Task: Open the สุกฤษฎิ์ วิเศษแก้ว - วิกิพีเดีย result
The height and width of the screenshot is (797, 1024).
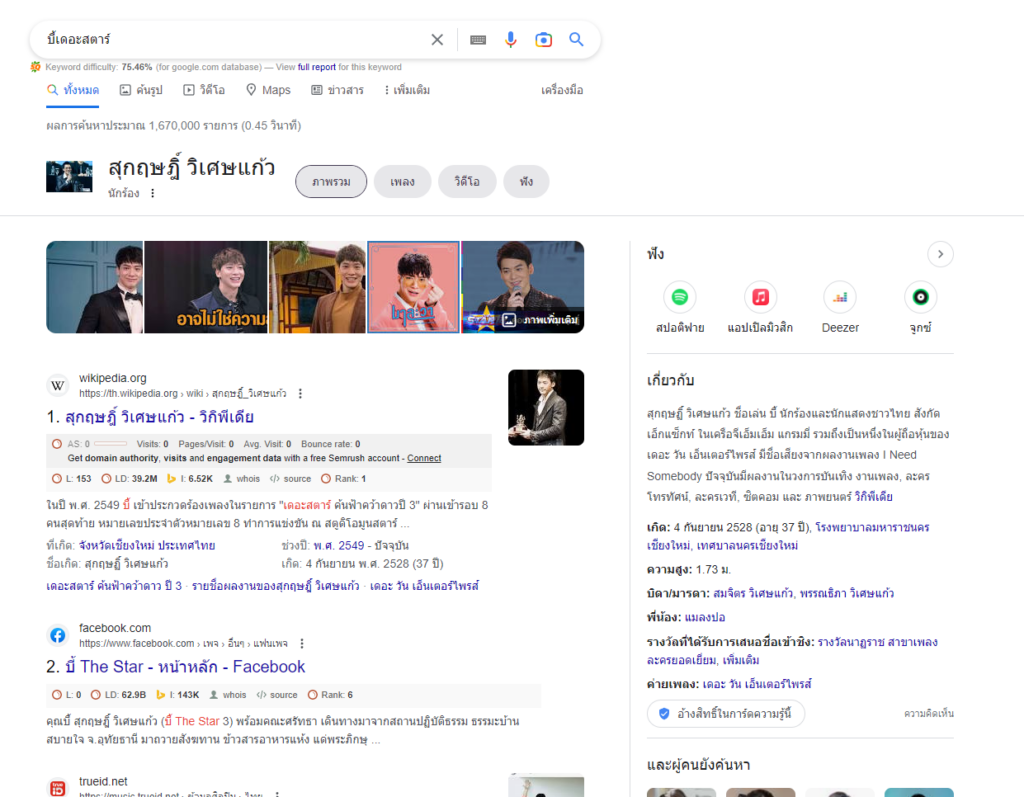Action: (159, 417)
